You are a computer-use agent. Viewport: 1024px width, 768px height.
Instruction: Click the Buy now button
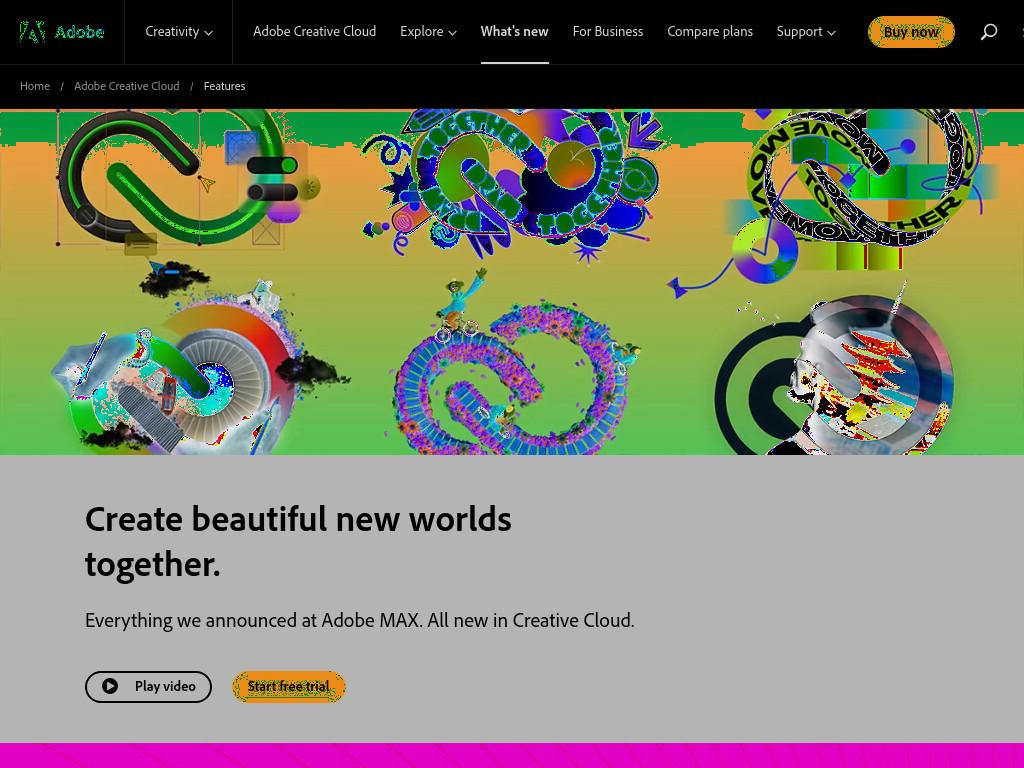click(911, 32)
